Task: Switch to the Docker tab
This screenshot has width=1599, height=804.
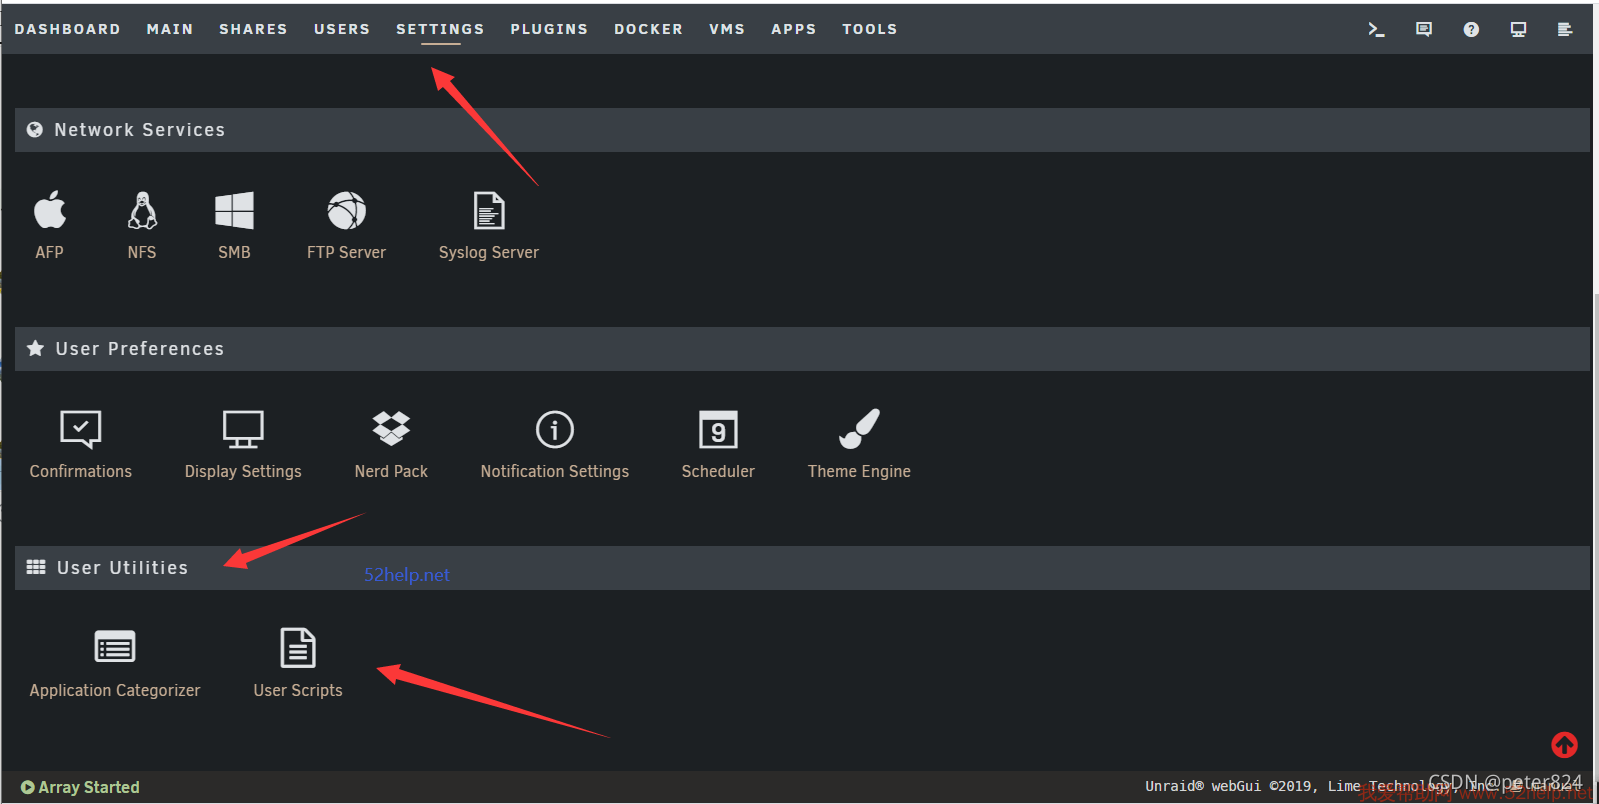Action: pyautogui.click(x=648, y=29)
